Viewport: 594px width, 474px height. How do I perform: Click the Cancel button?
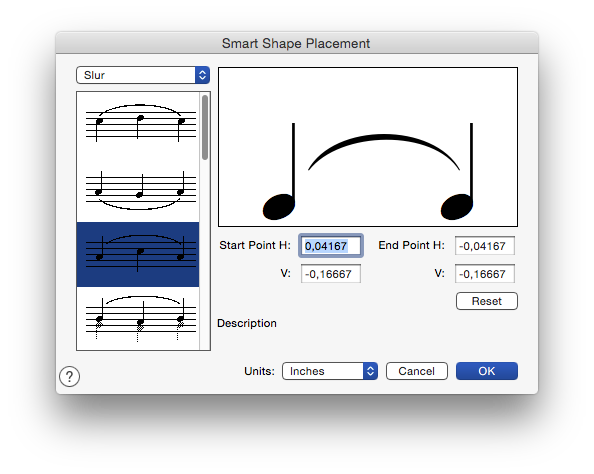coord(417,371)
